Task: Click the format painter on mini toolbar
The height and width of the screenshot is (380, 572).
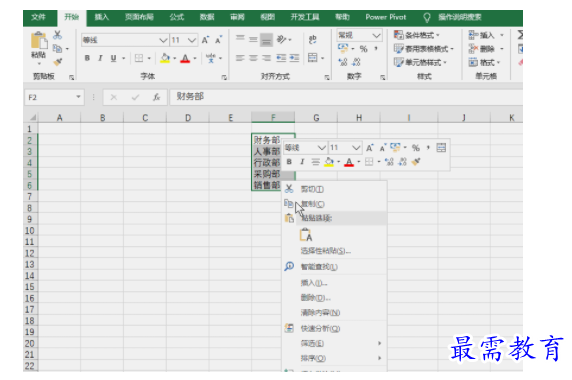Action: [x=416, y=162]
